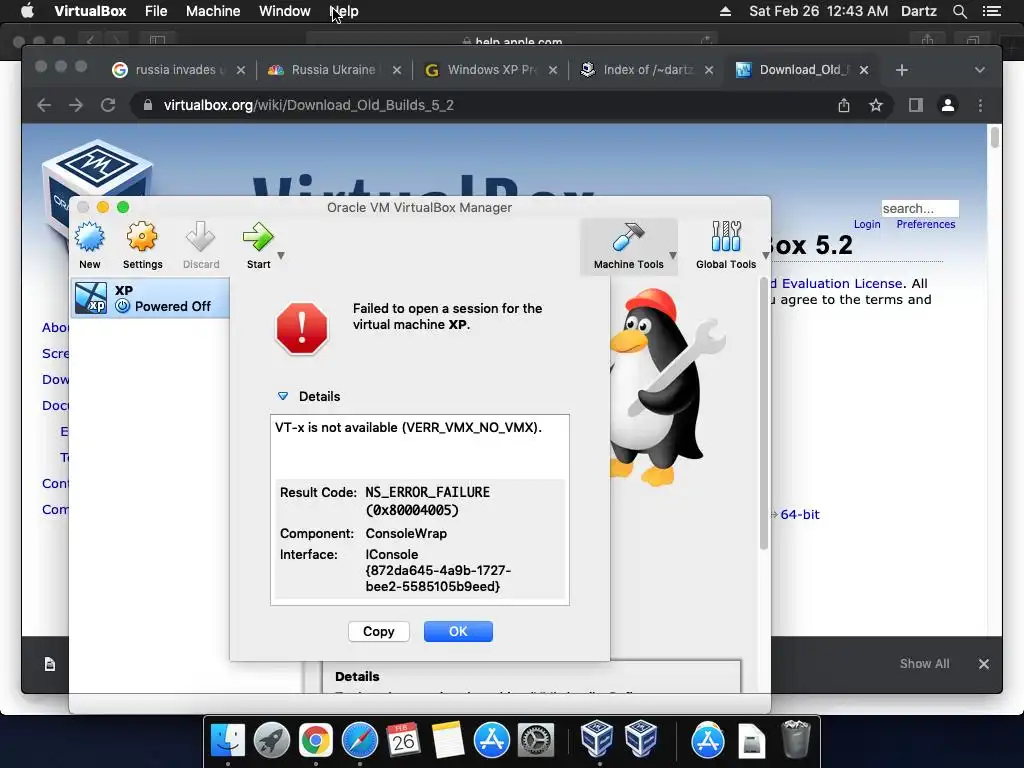Switch to the 'Index of /~dartz' Chrome tab
1024x768 pixels.
pos(647,70)
